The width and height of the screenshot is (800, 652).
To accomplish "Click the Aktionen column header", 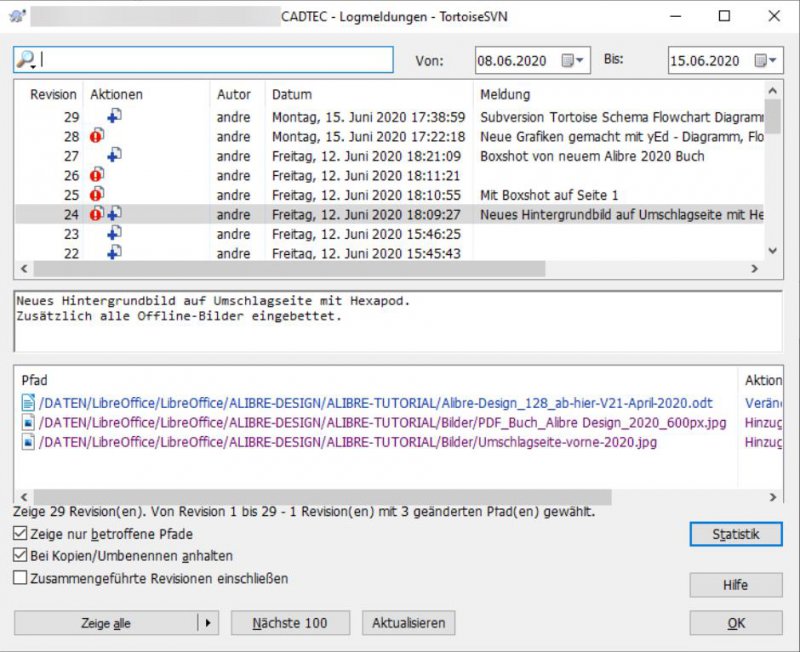I will [x=116, y=94].
